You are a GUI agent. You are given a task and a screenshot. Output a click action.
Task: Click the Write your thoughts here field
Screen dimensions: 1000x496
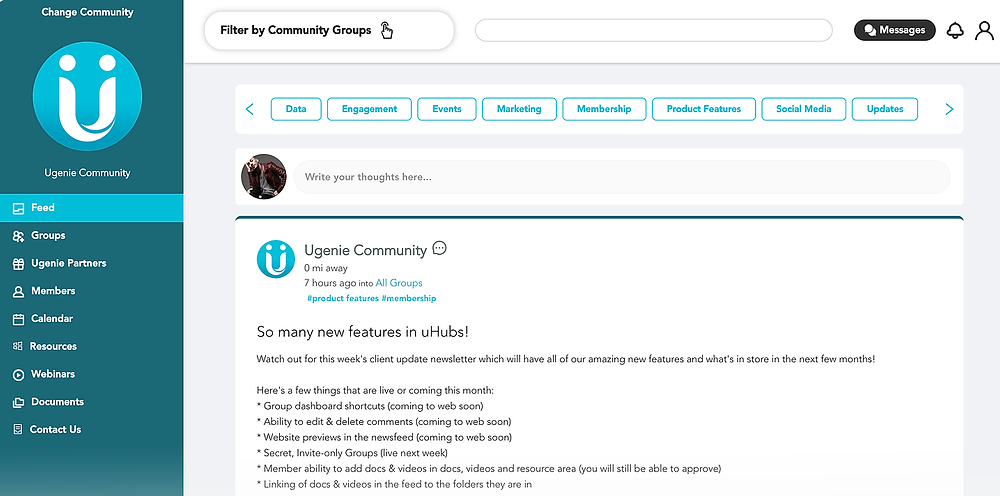622,177
